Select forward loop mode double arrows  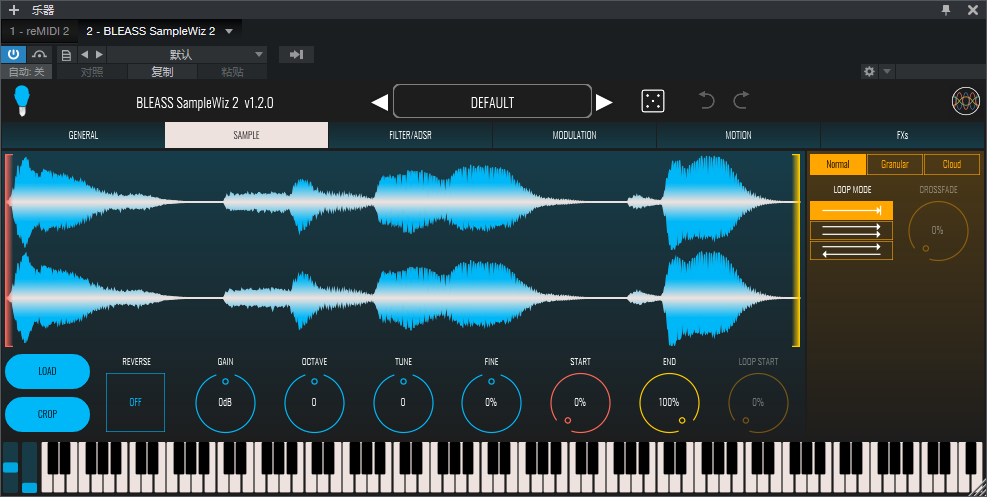click(851, 230)
